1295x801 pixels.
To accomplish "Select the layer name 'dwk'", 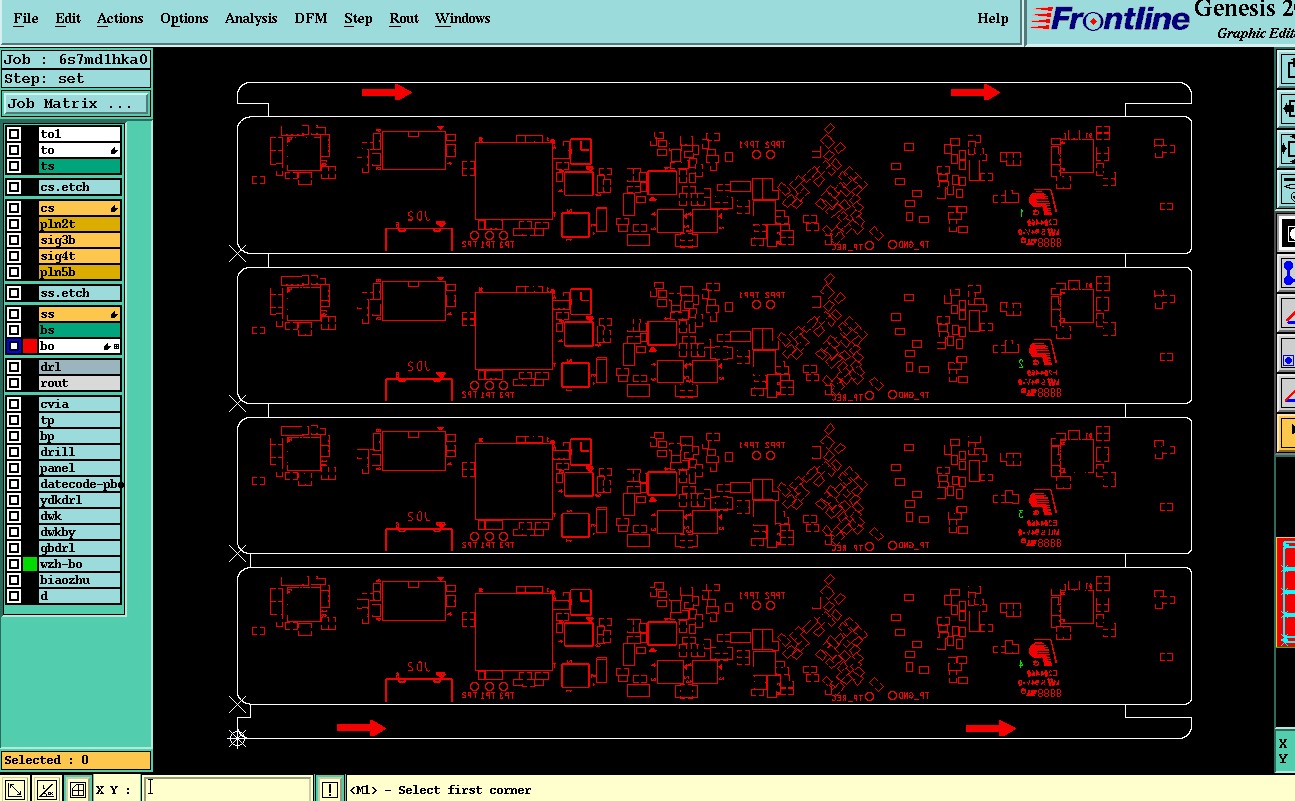I will pyautogui.click(x=79, y=516).
